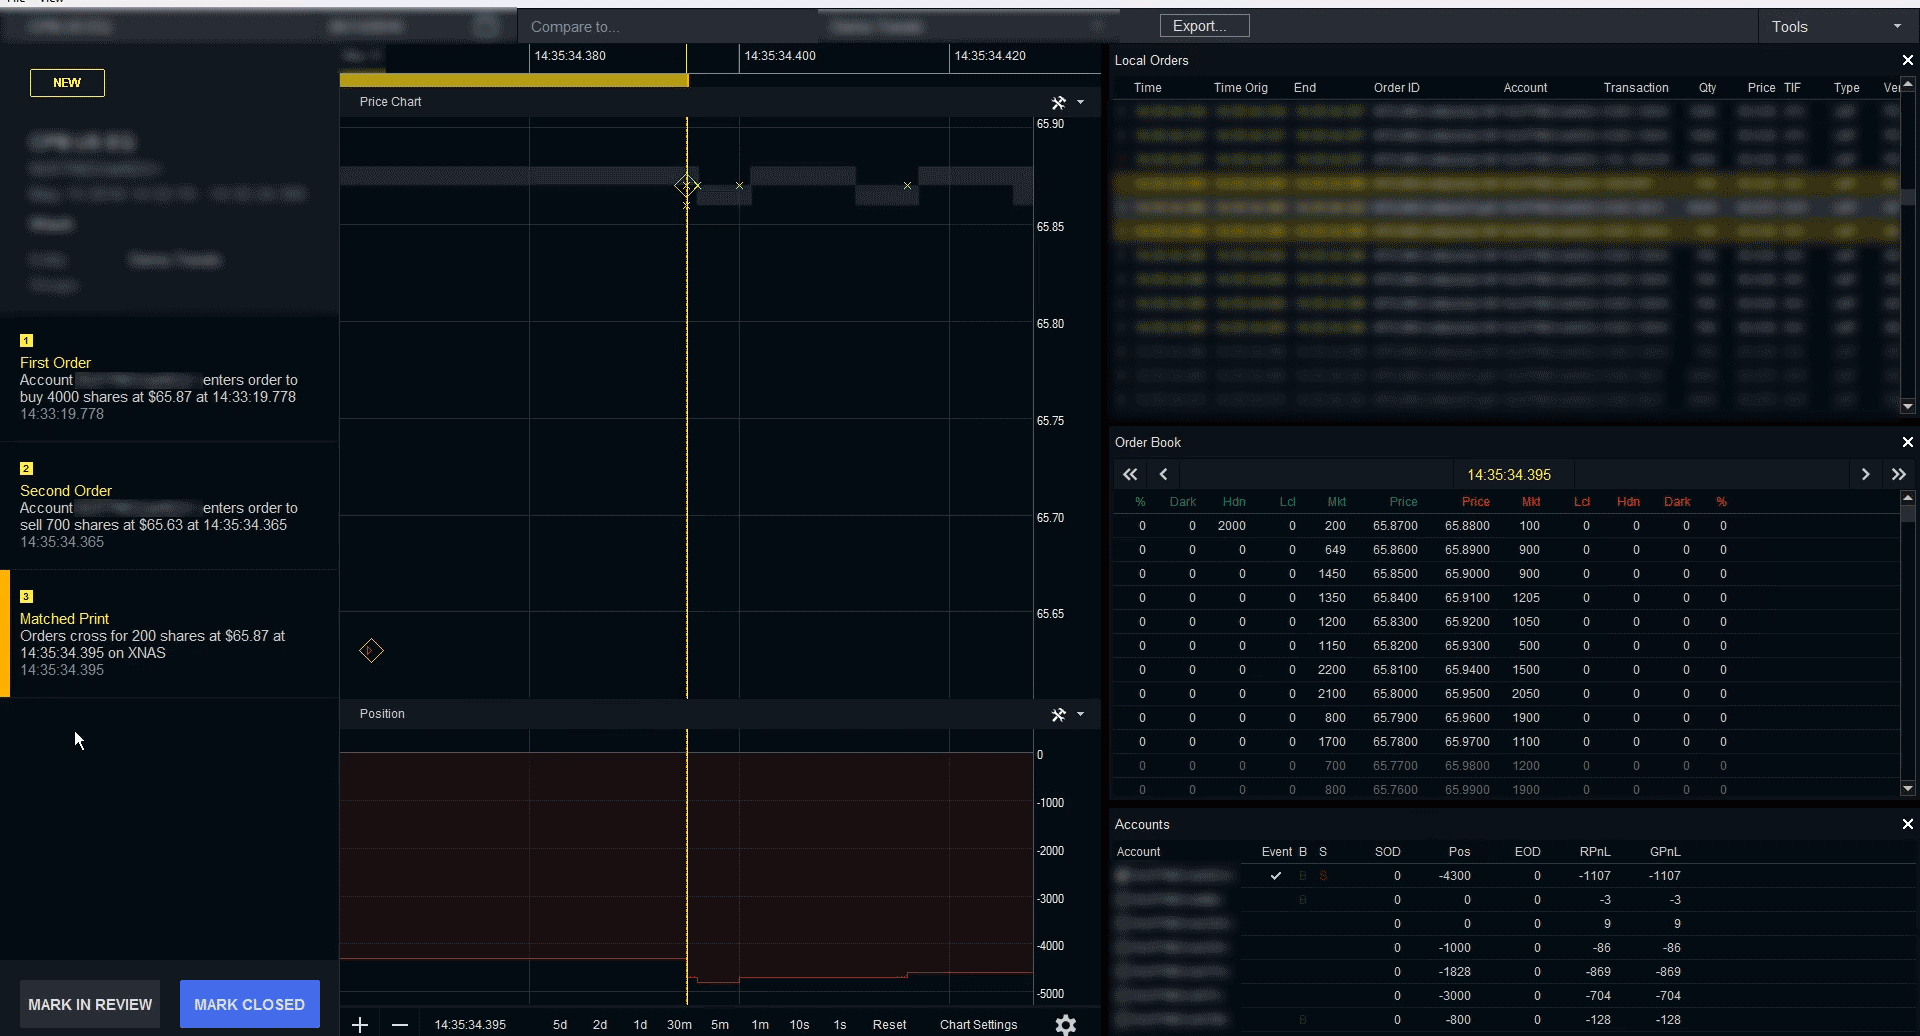
Task: Sort Accounts by Pos column
Action: 1459,852
